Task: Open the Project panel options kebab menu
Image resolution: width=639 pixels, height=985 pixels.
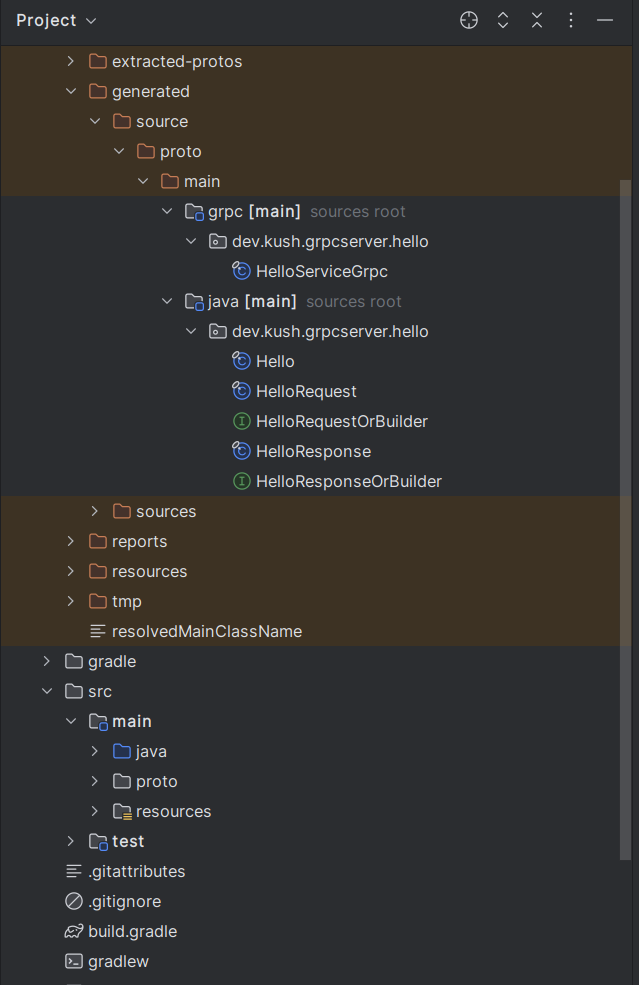Action: click(571, 20)
